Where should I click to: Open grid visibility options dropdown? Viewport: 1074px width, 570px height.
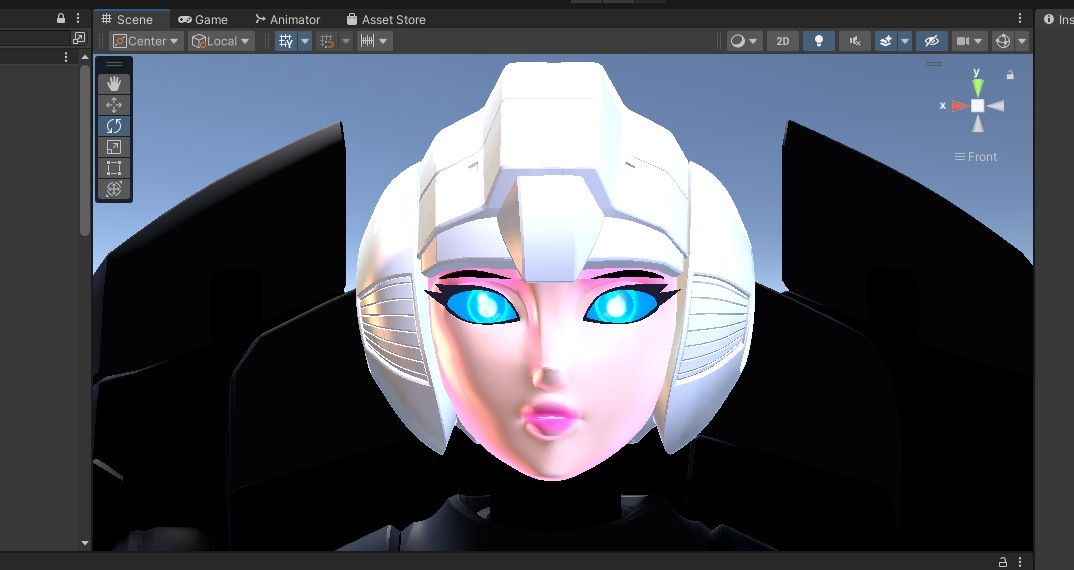(305, 41)
